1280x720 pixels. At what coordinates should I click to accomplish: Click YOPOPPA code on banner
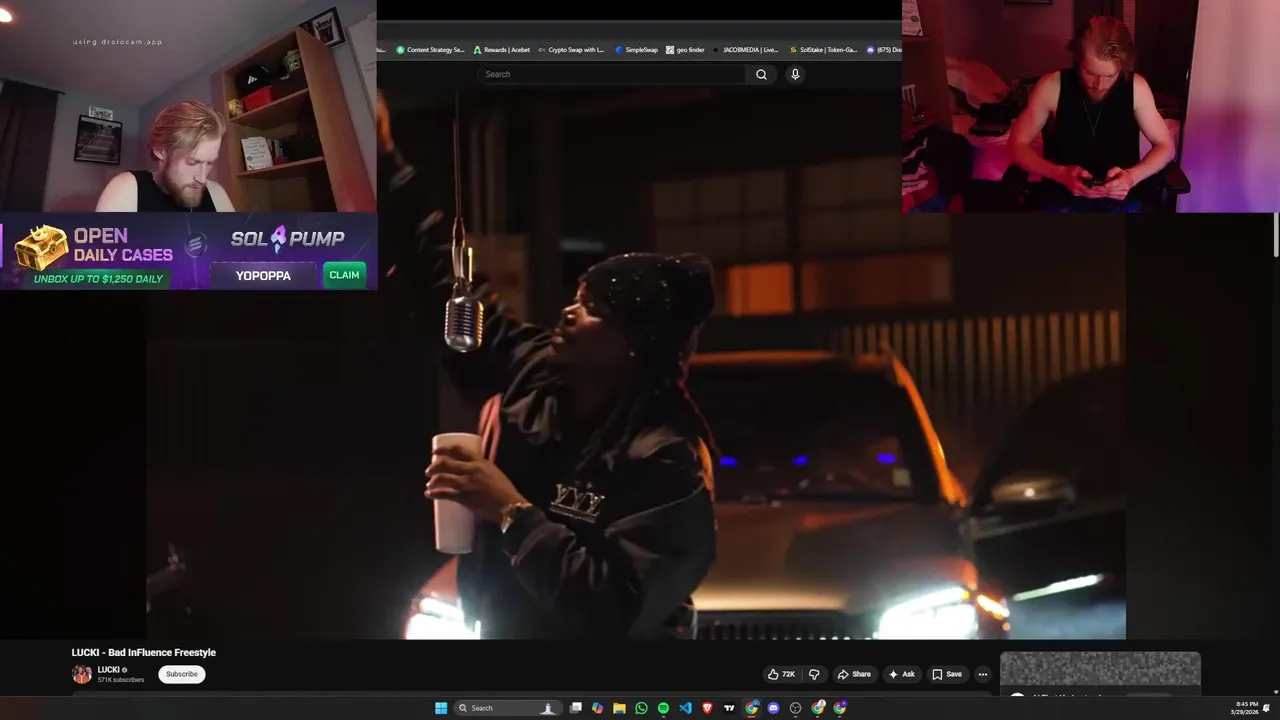point(263,275)
